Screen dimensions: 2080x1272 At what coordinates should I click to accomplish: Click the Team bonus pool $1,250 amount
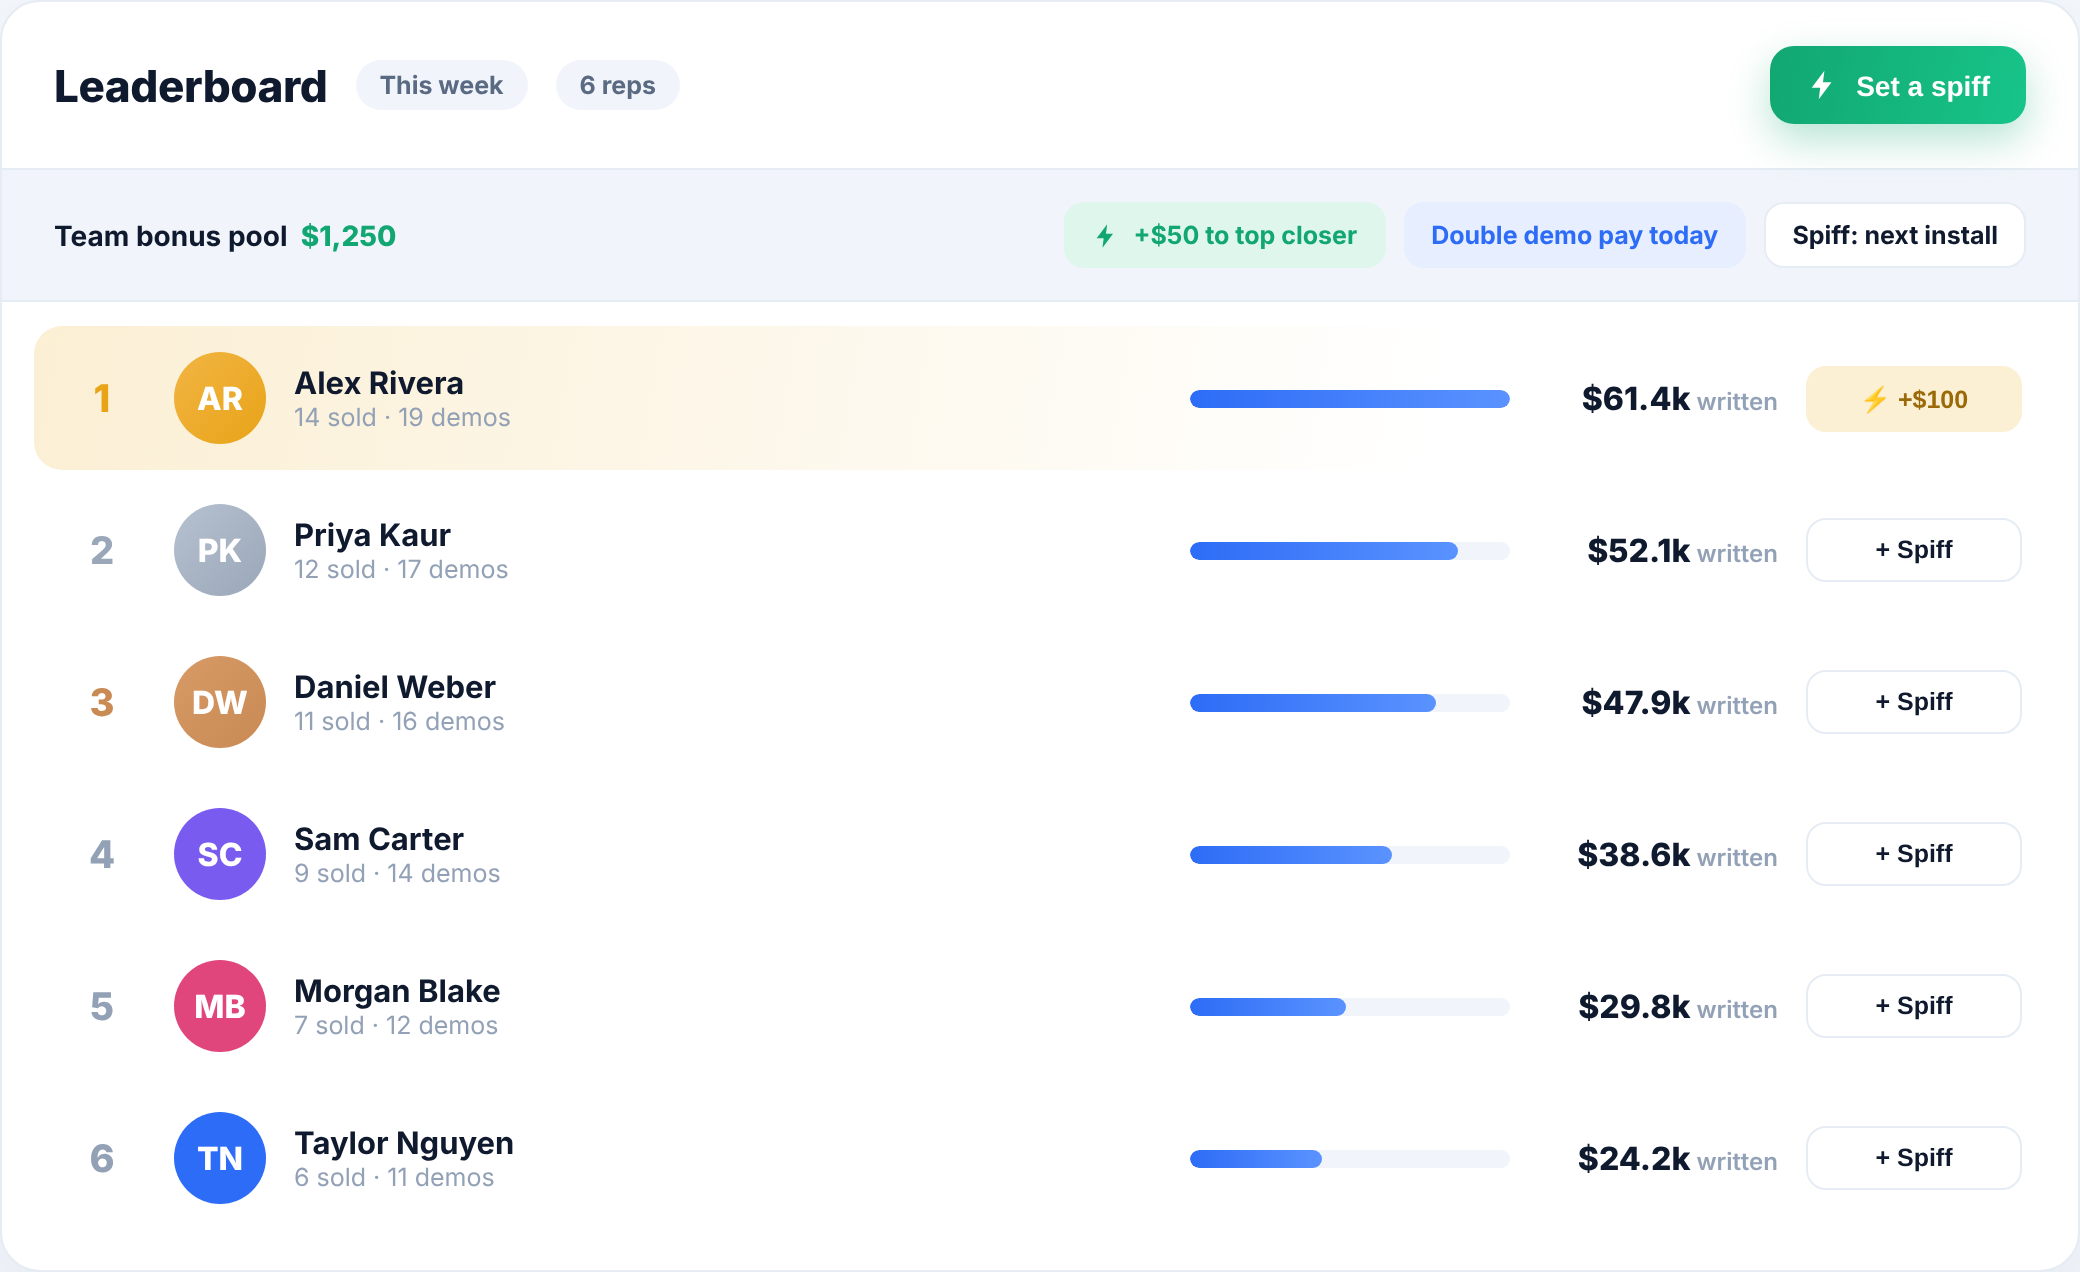coord(348,236)
